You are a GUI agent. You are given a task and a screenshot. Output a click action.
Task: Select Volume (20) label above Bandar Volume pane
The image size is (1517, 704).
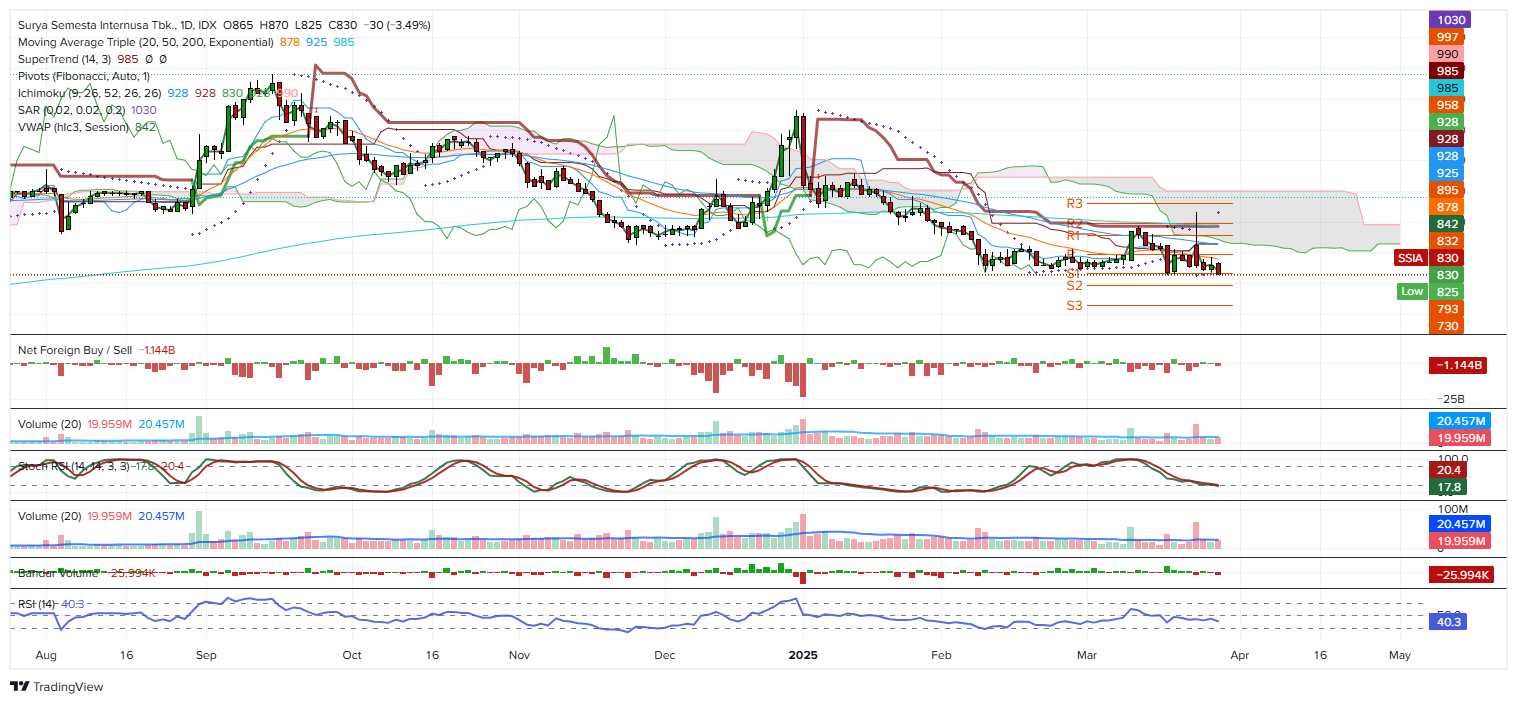49,516
